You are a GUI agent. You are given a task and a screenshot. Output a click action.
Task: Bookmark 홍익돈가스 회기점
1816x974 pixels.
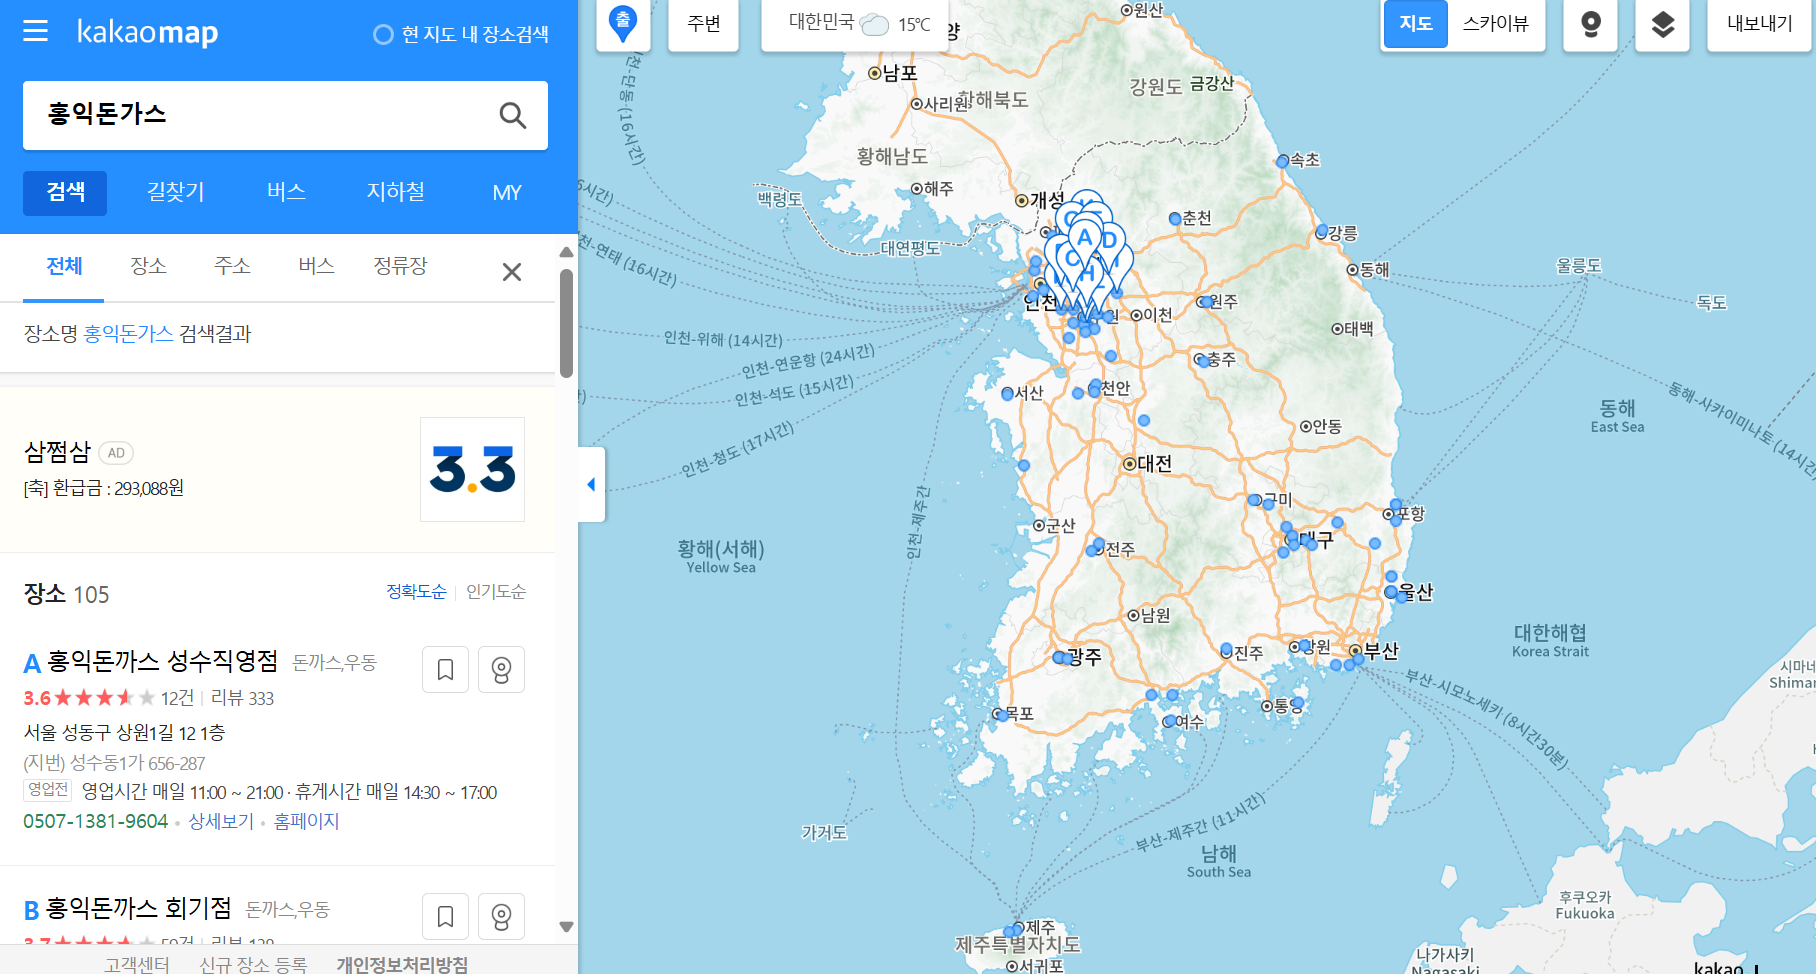(x=446, y=916)
